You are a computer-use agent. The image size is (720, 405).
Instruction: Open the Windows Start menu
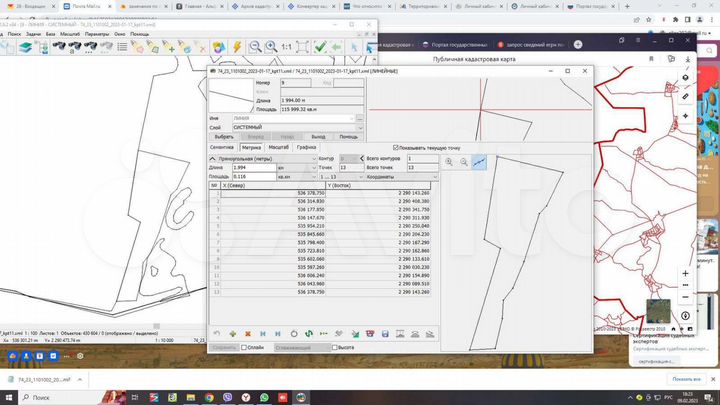point(9,397)
